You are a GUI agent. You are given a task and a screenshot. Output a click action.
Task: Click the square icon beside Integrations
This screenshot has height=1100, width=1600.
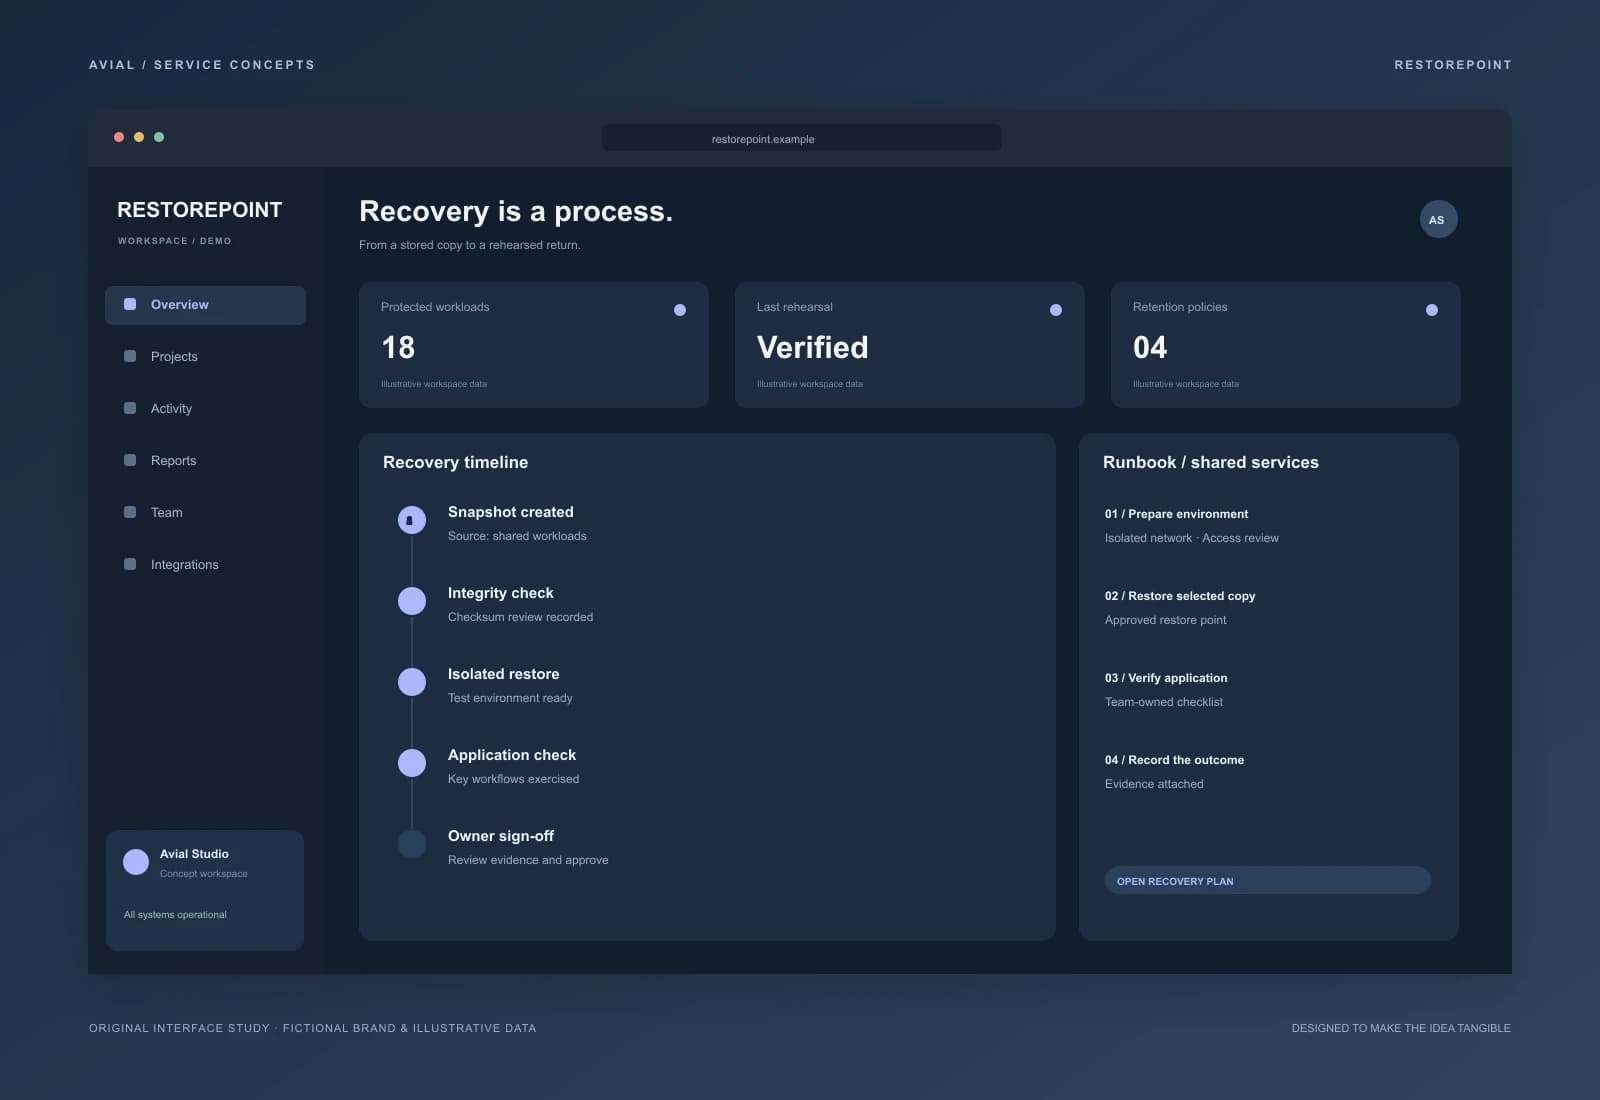click(x=130, y=564)
